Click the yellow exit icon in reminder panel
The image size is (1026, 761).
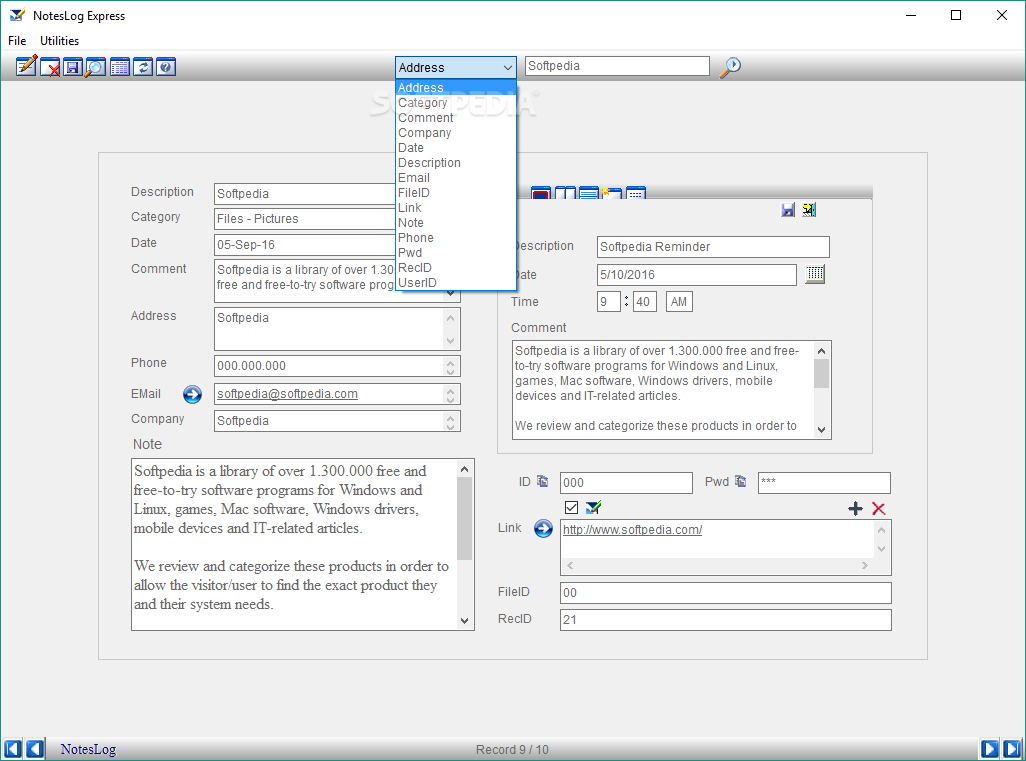coord(809,209)
